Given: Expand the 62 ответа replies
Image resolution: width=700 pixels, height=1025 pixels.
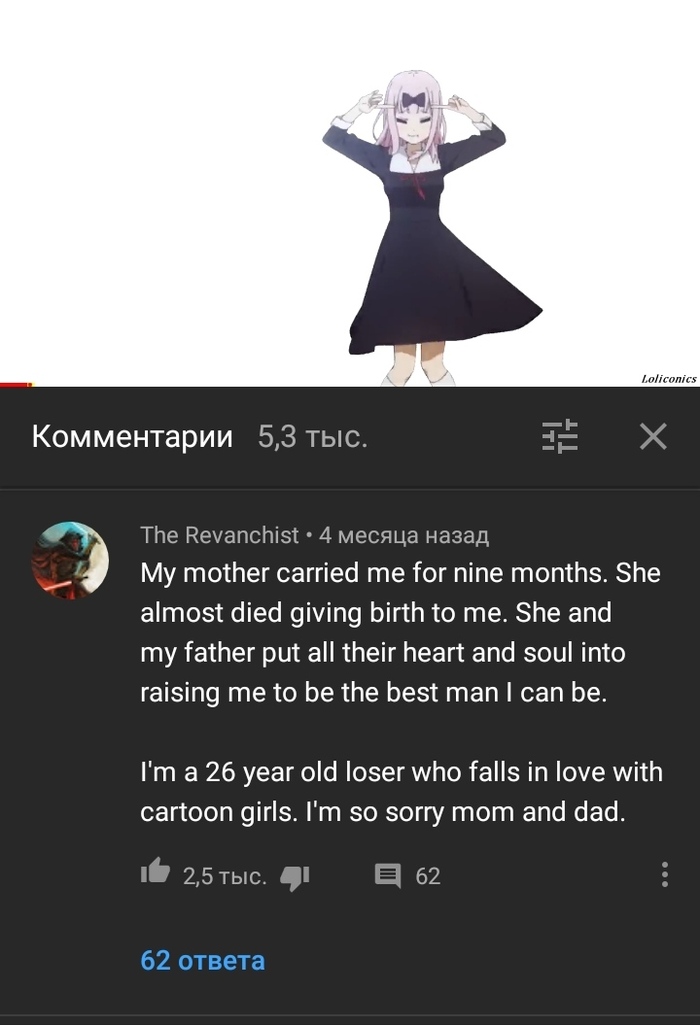Looking at the screenshot, I should tap(203, 960).
